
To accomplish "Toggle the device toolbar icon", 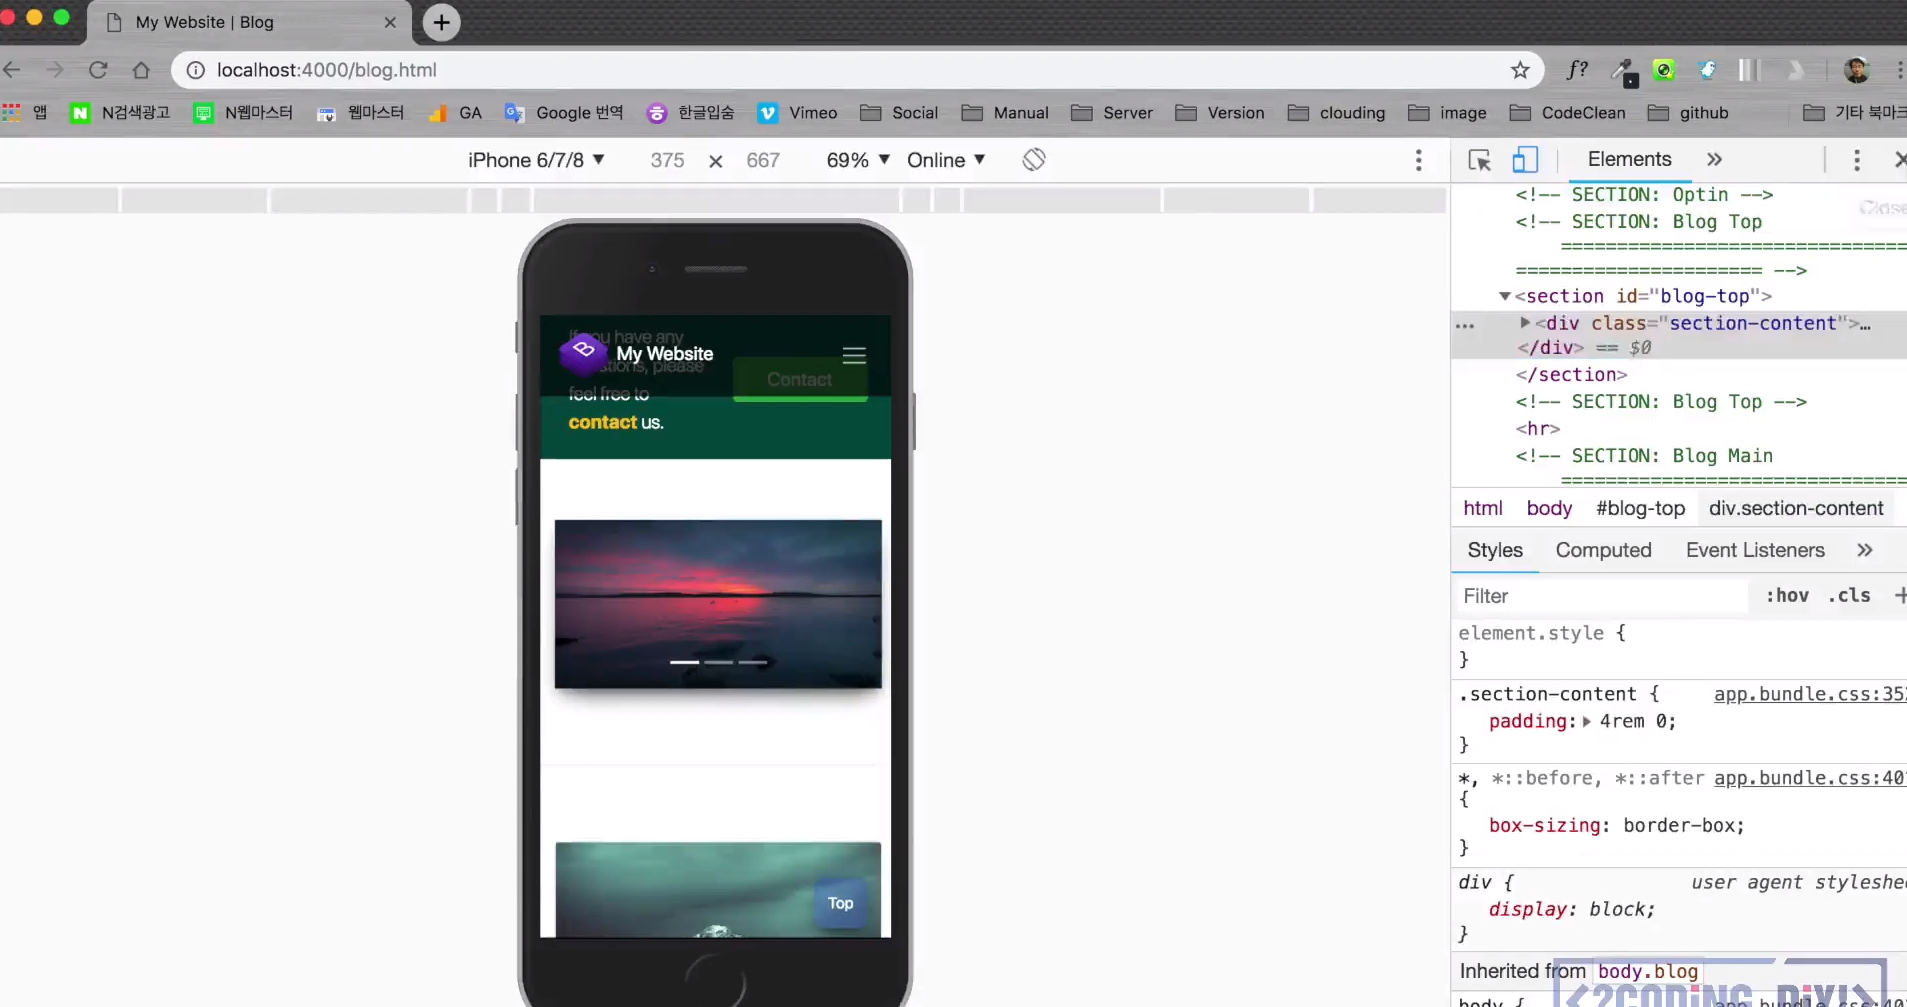I will coord(1525,160).
